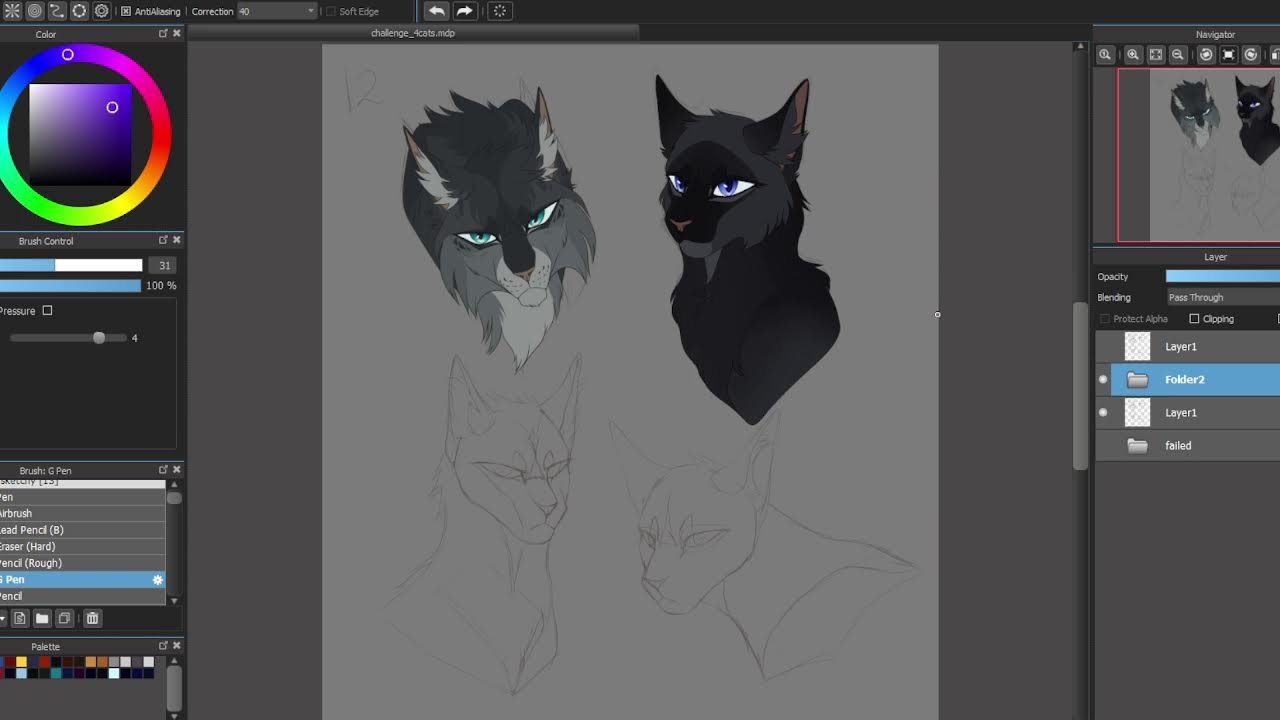
Task: Float the Brush panel
Action: tap(163, 470)
